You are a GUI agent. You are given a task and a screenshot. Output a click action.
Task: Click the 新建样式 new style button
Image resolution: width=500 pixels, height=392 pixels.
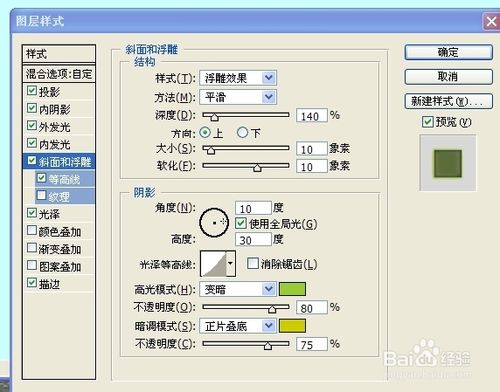pyautogui.click(x=448, y=101)
